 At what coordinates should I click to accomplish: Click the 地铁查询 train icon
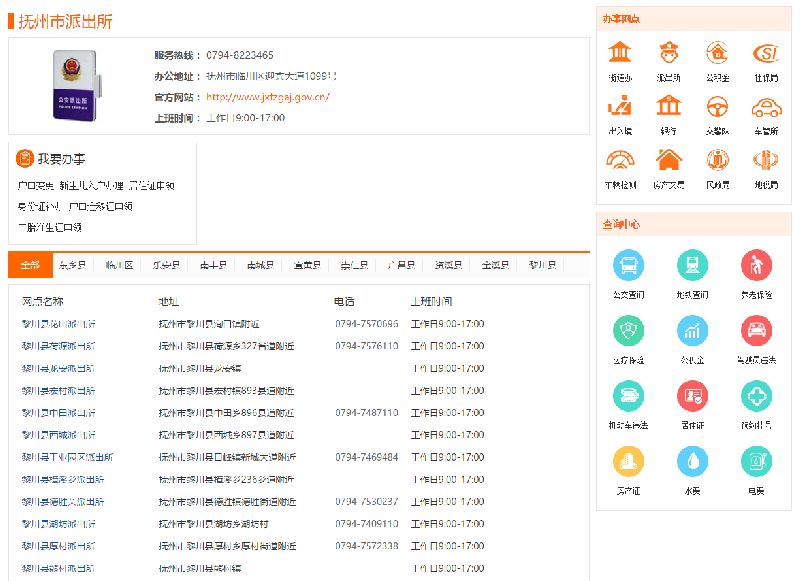pos(692,266)
